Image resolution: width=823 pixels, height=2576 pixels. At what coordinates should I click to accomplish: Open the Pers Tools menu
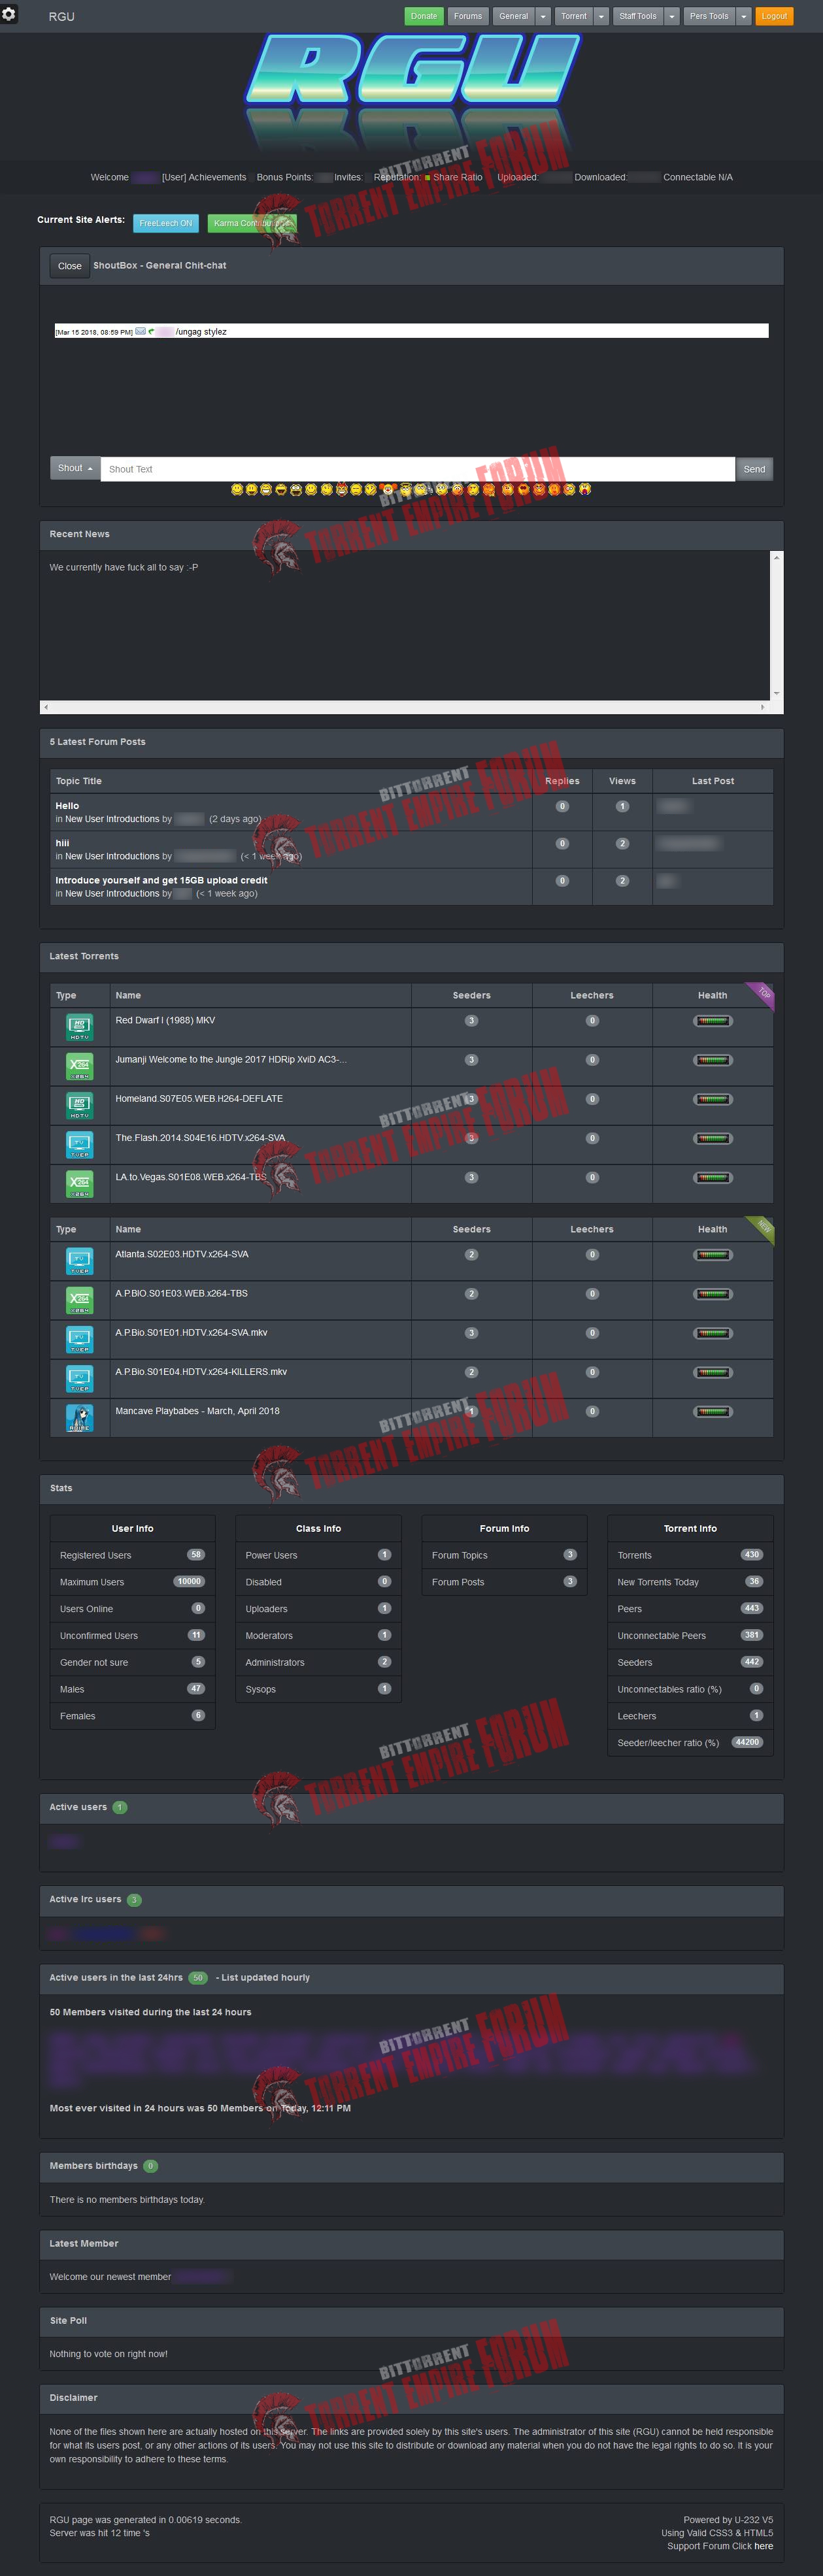(x=709, y=16)
